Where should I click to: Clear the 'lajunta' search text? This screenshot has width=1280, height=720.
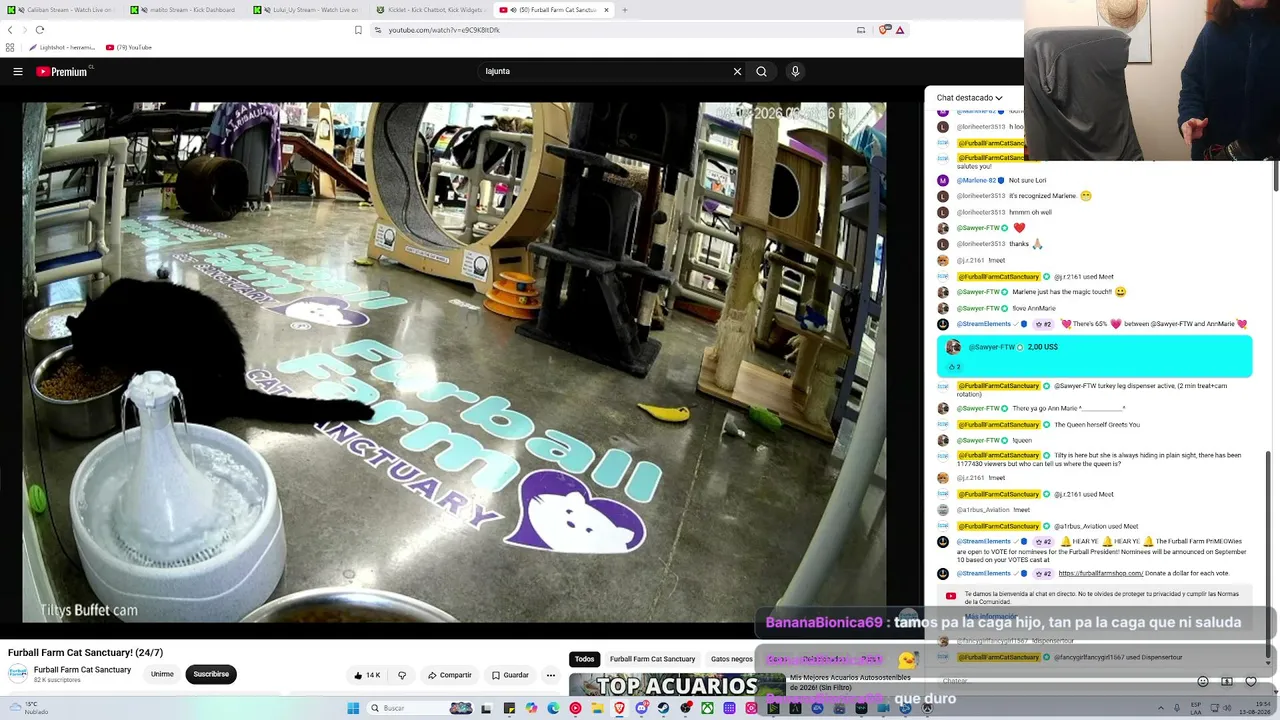[737, 71]
